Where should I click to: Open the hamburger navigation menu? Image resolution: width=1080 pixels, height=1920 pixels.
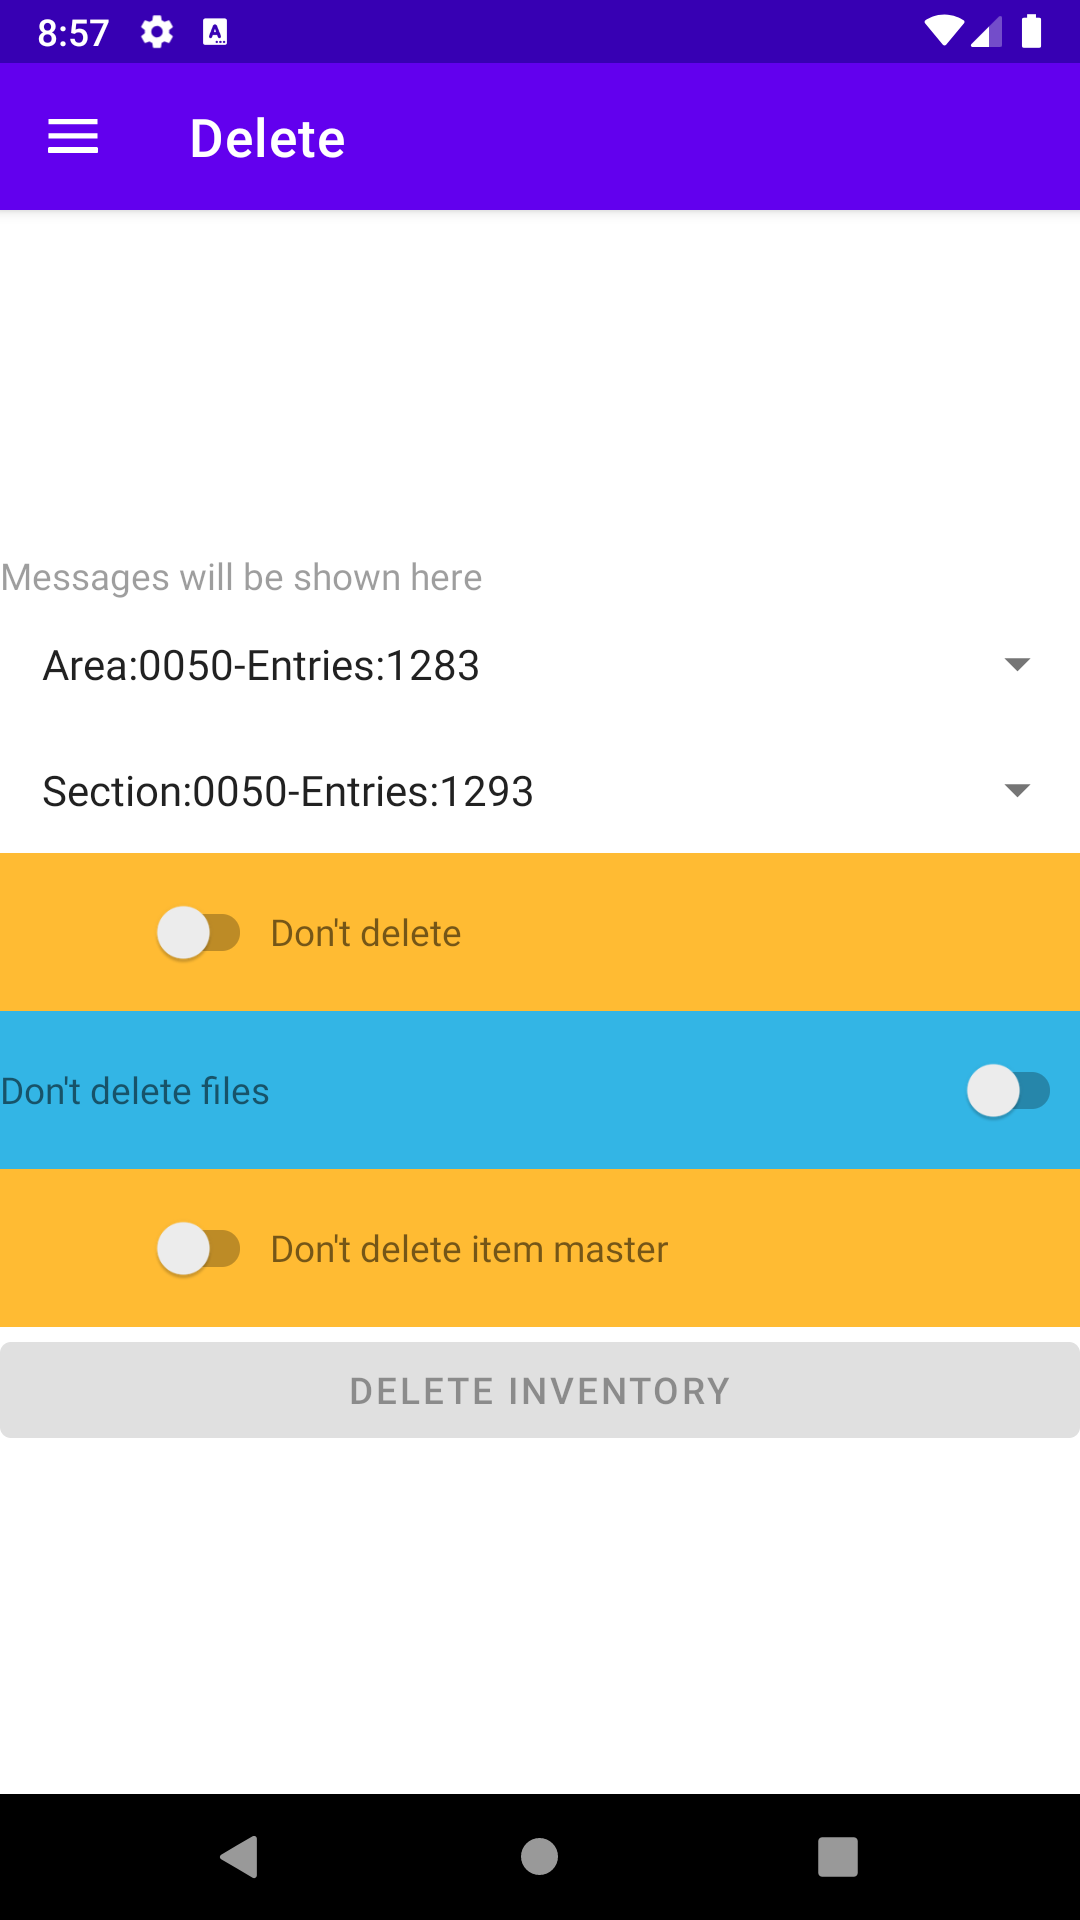point(73,137)
